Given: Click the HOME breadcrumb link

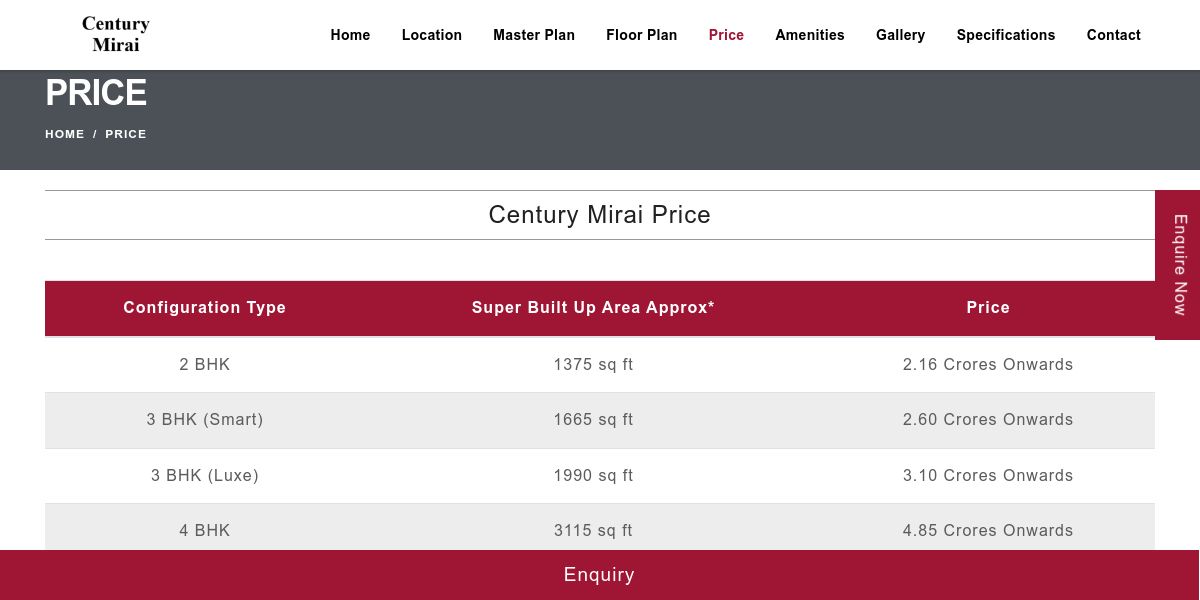Looking at the screenshot, I should (65, 134).
